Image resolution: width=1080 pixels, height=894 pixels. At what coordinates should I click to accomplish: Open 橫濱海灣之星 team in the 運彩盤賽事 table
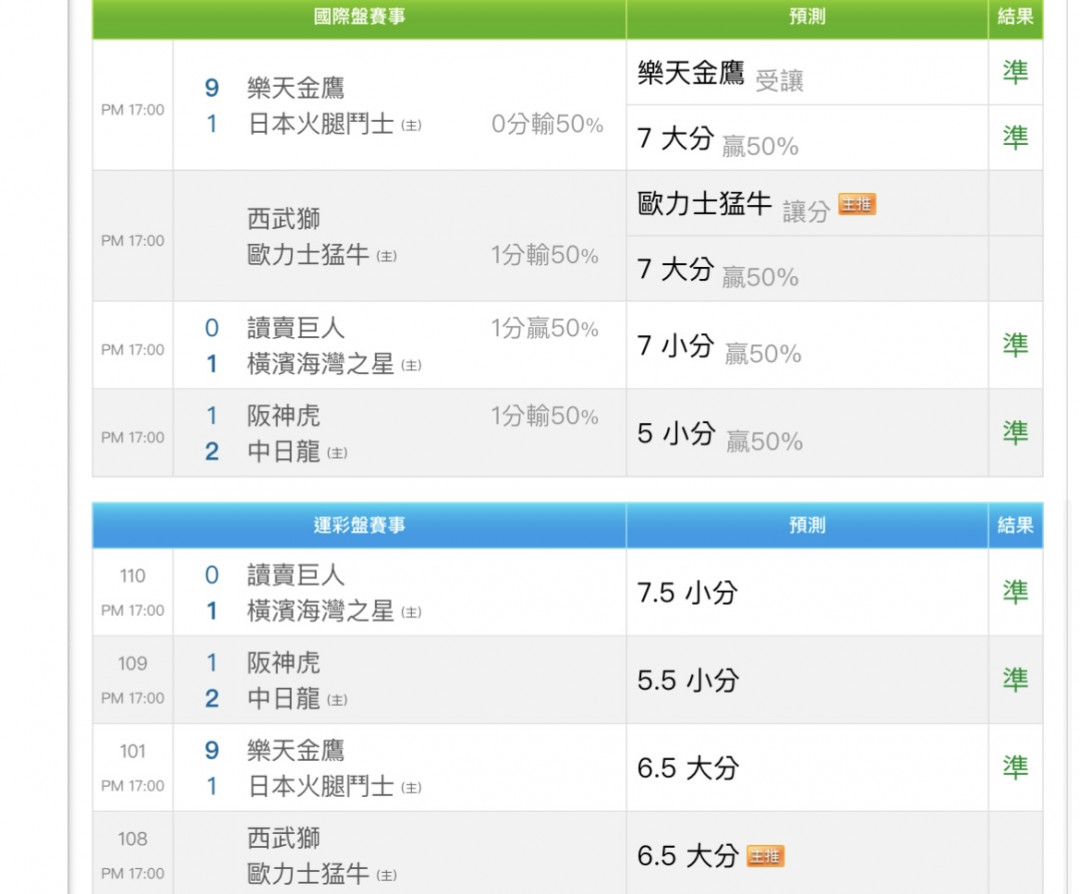(x=321, y=611)
